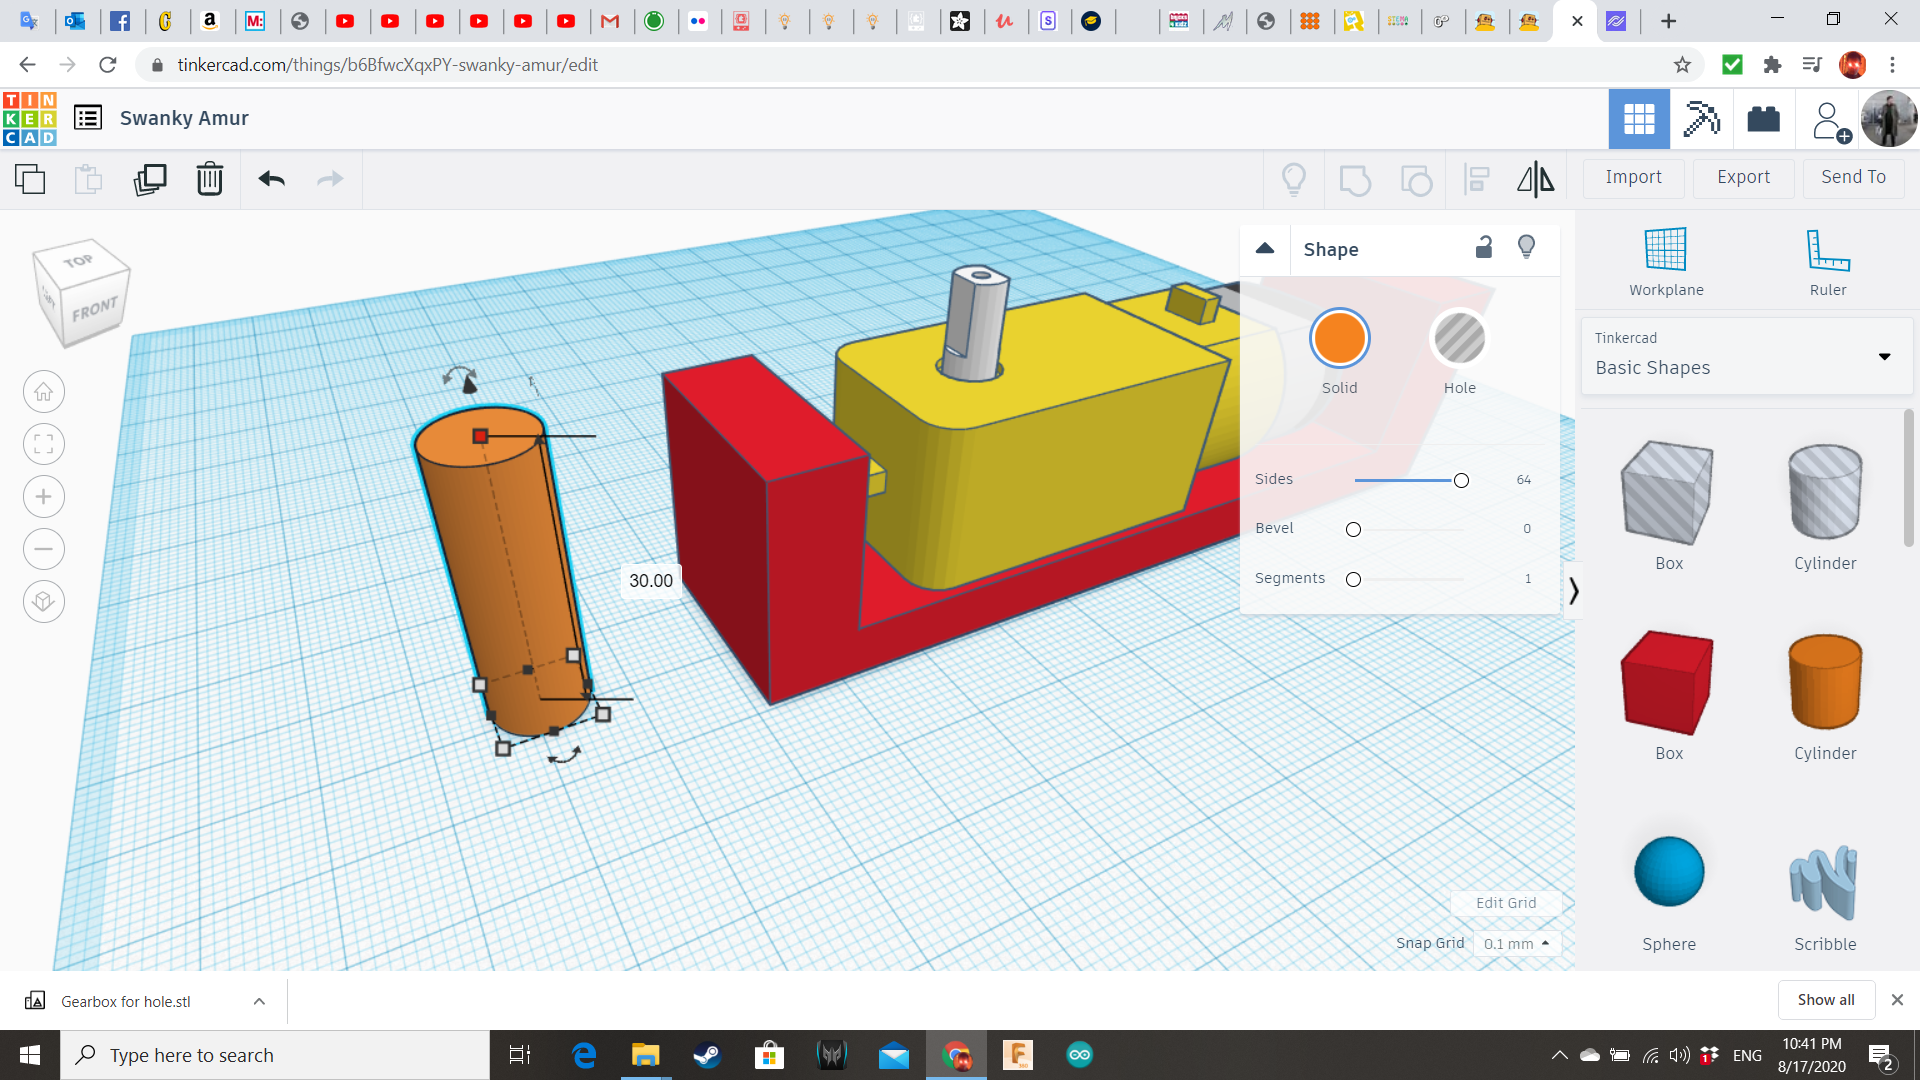Select the Ruler tool

(1827, 260)
